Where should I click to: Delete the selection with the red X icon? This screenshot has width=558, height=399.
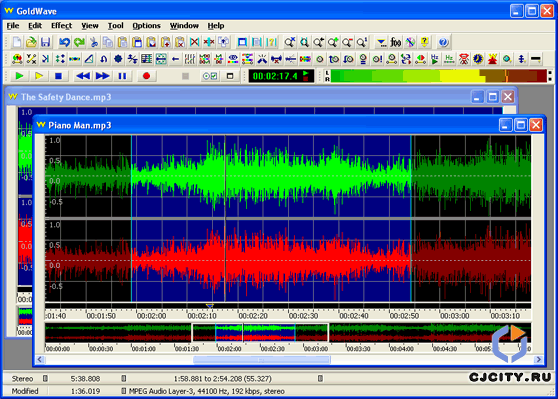pos(194,42)
